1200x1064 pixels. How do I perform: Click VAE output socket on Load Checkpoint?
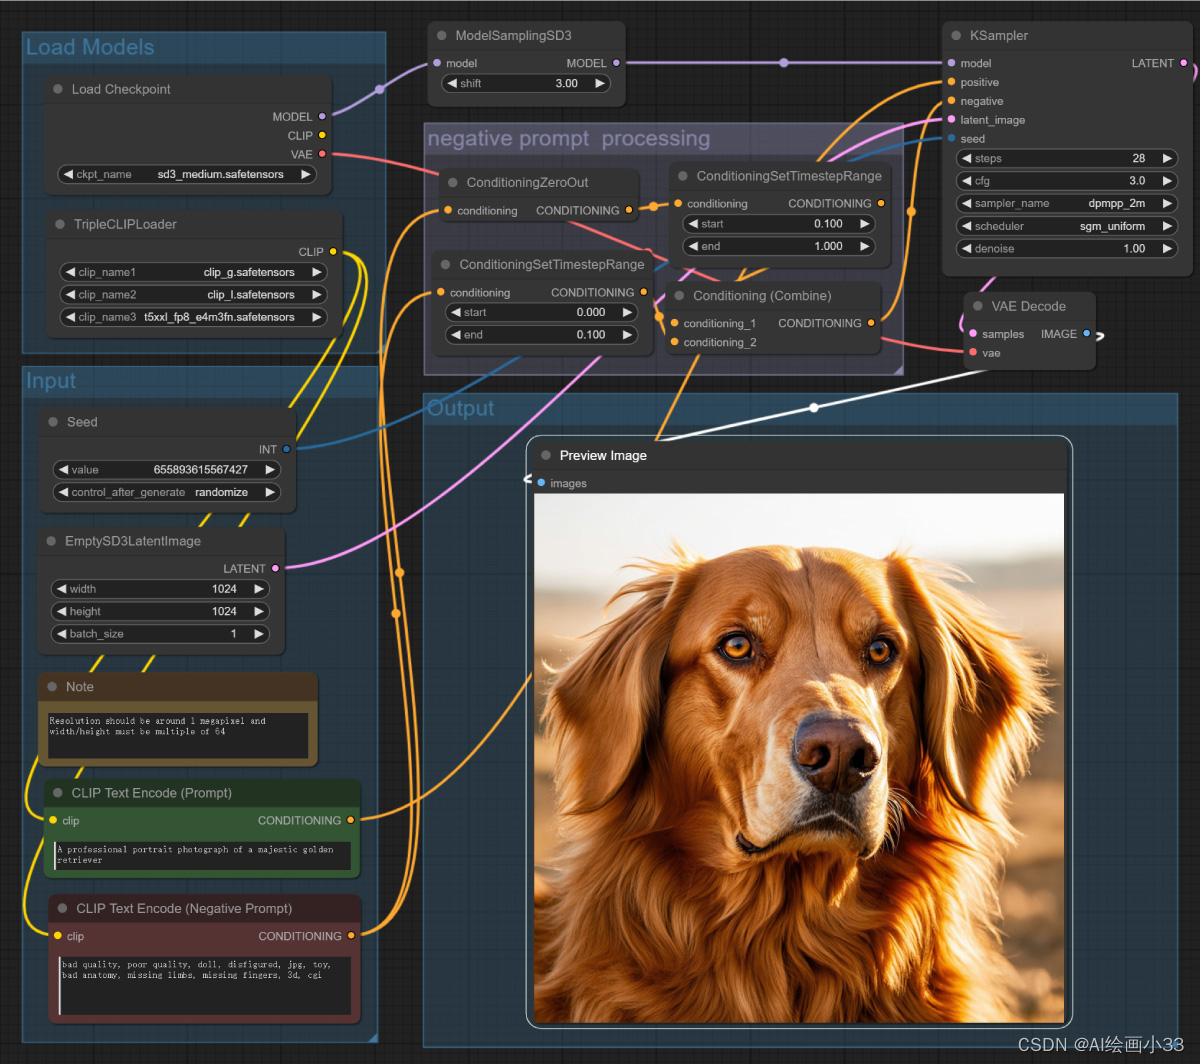coord(322,154)
